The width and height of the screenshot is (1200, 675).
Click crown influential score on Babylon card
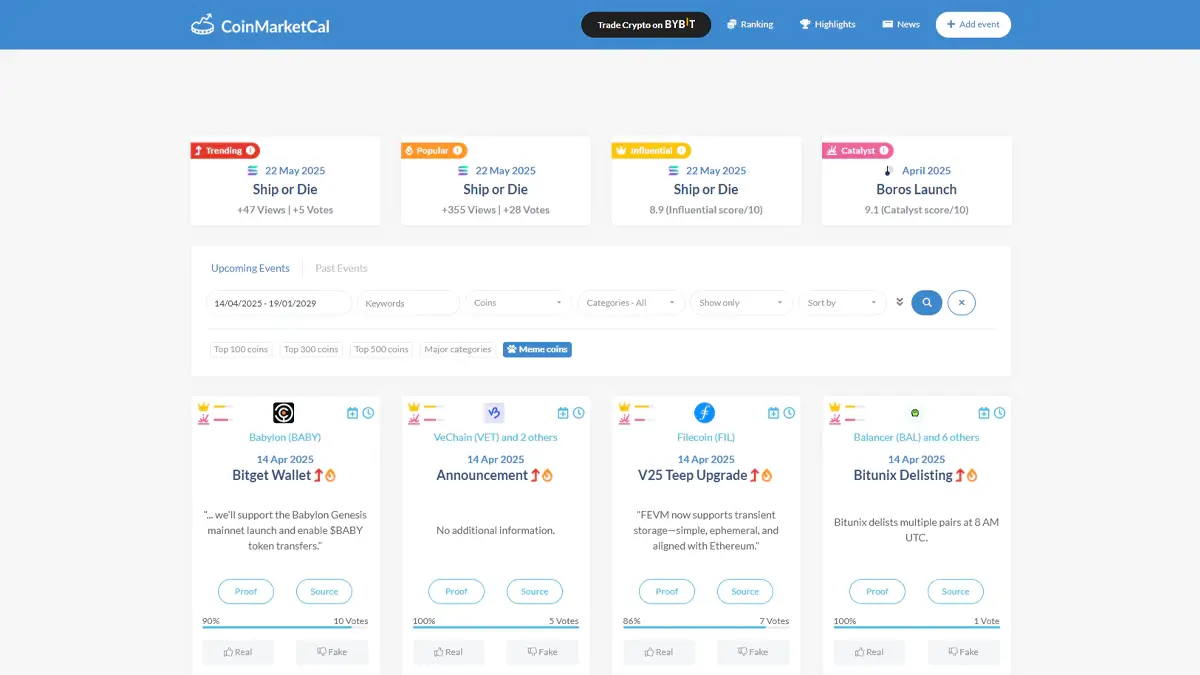pos(204,407)
